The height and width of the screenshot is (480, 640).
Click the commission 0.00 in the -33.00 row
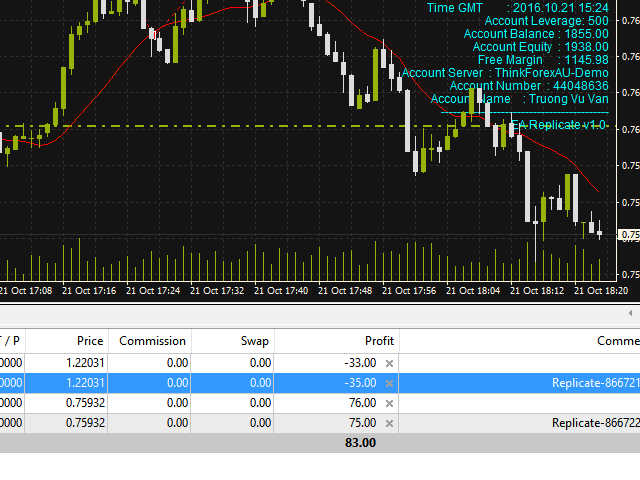(x=177, y=363)
